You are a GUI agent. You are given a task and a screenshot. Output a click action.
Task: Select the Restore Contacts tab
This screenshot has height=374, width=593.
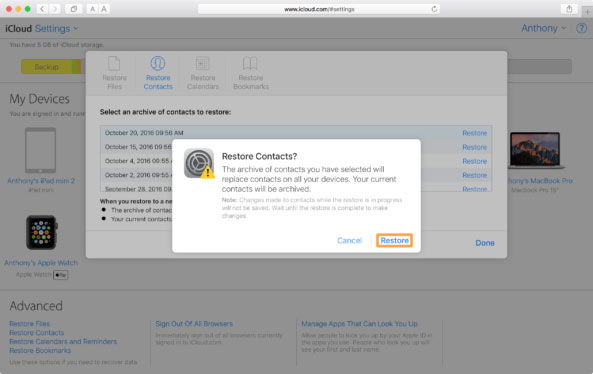[x=158, y=73]
